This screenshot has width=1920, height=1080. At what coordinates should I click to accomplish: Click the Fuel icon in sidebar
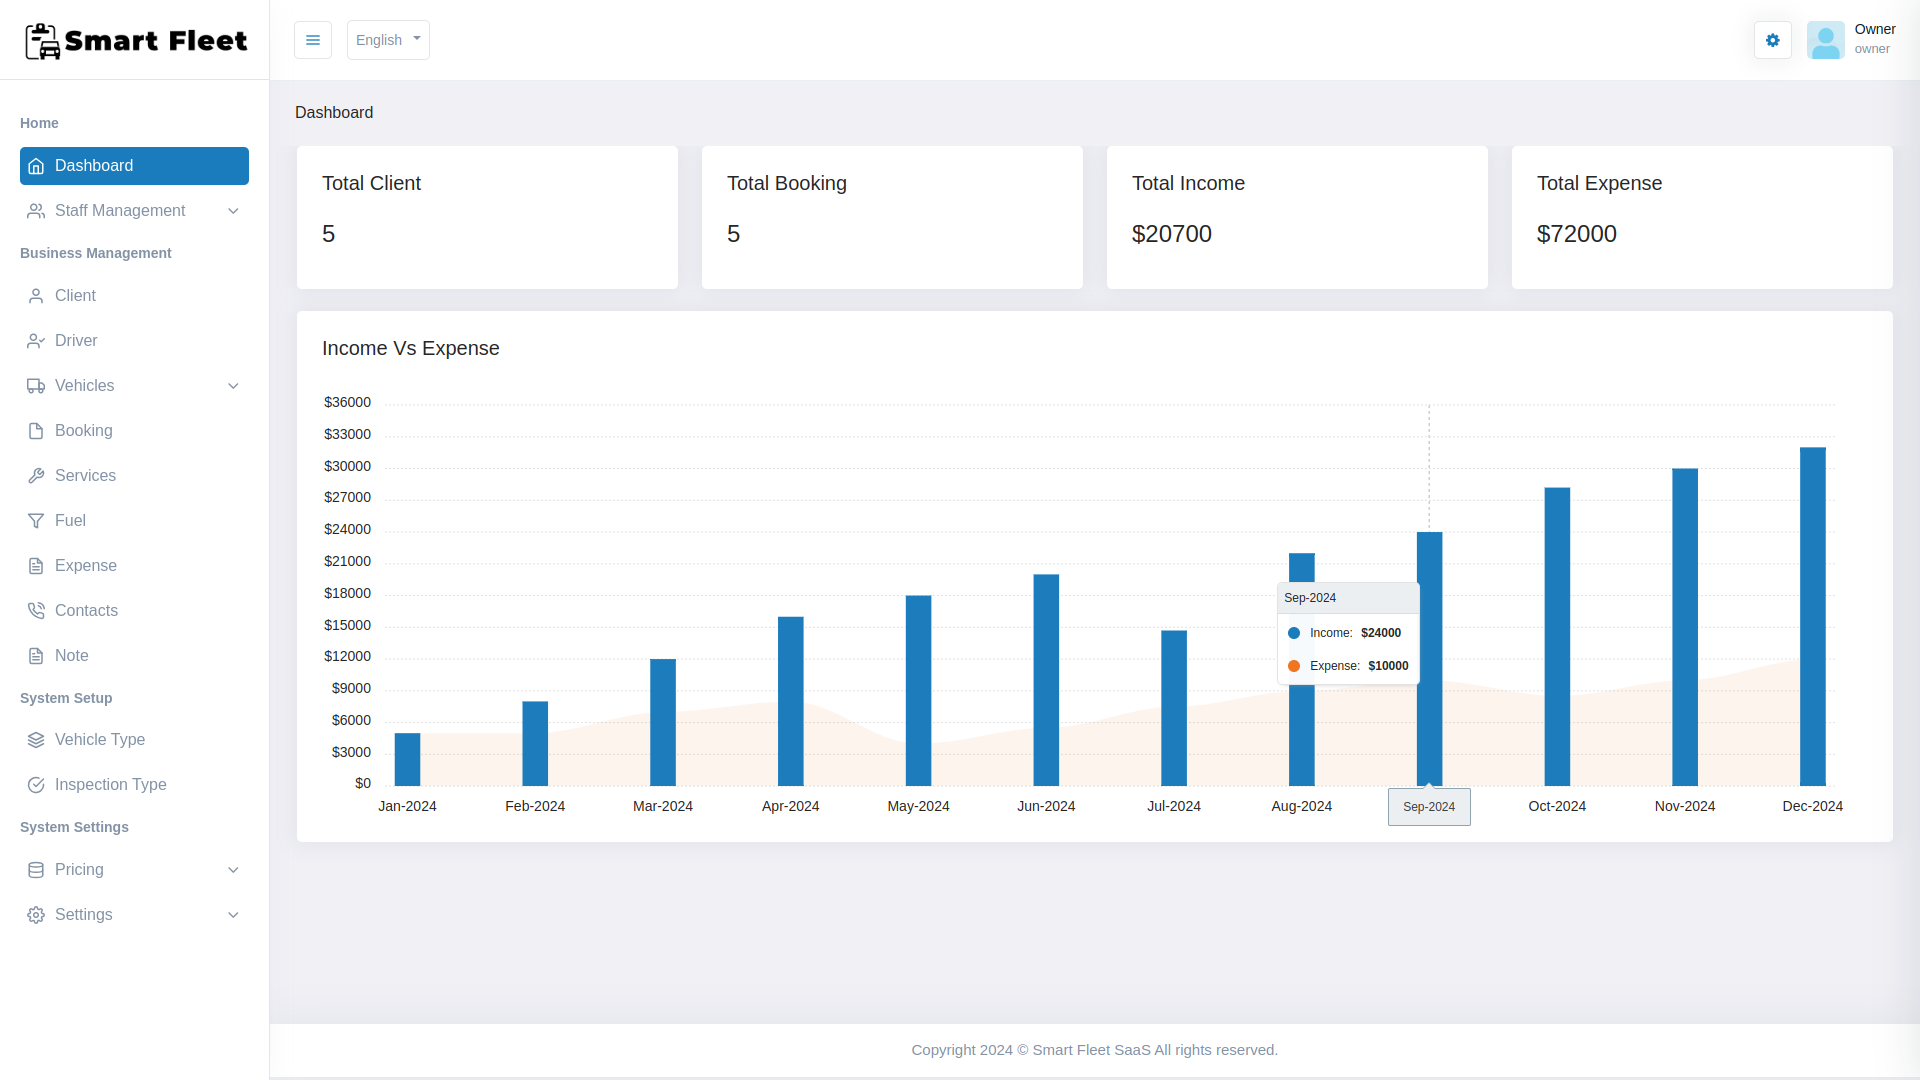click(x=36, y=520)
